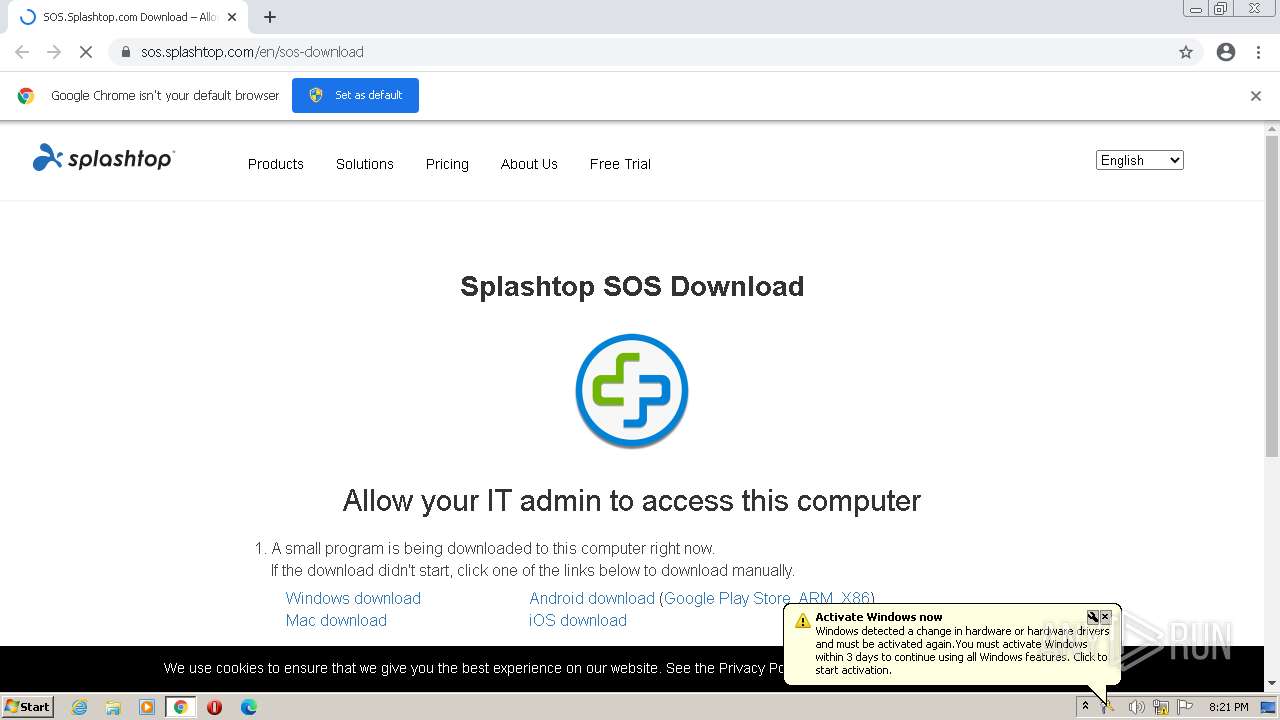
Task: Click the volume speaker tray icon
Action: click(x=1136, y=707)
